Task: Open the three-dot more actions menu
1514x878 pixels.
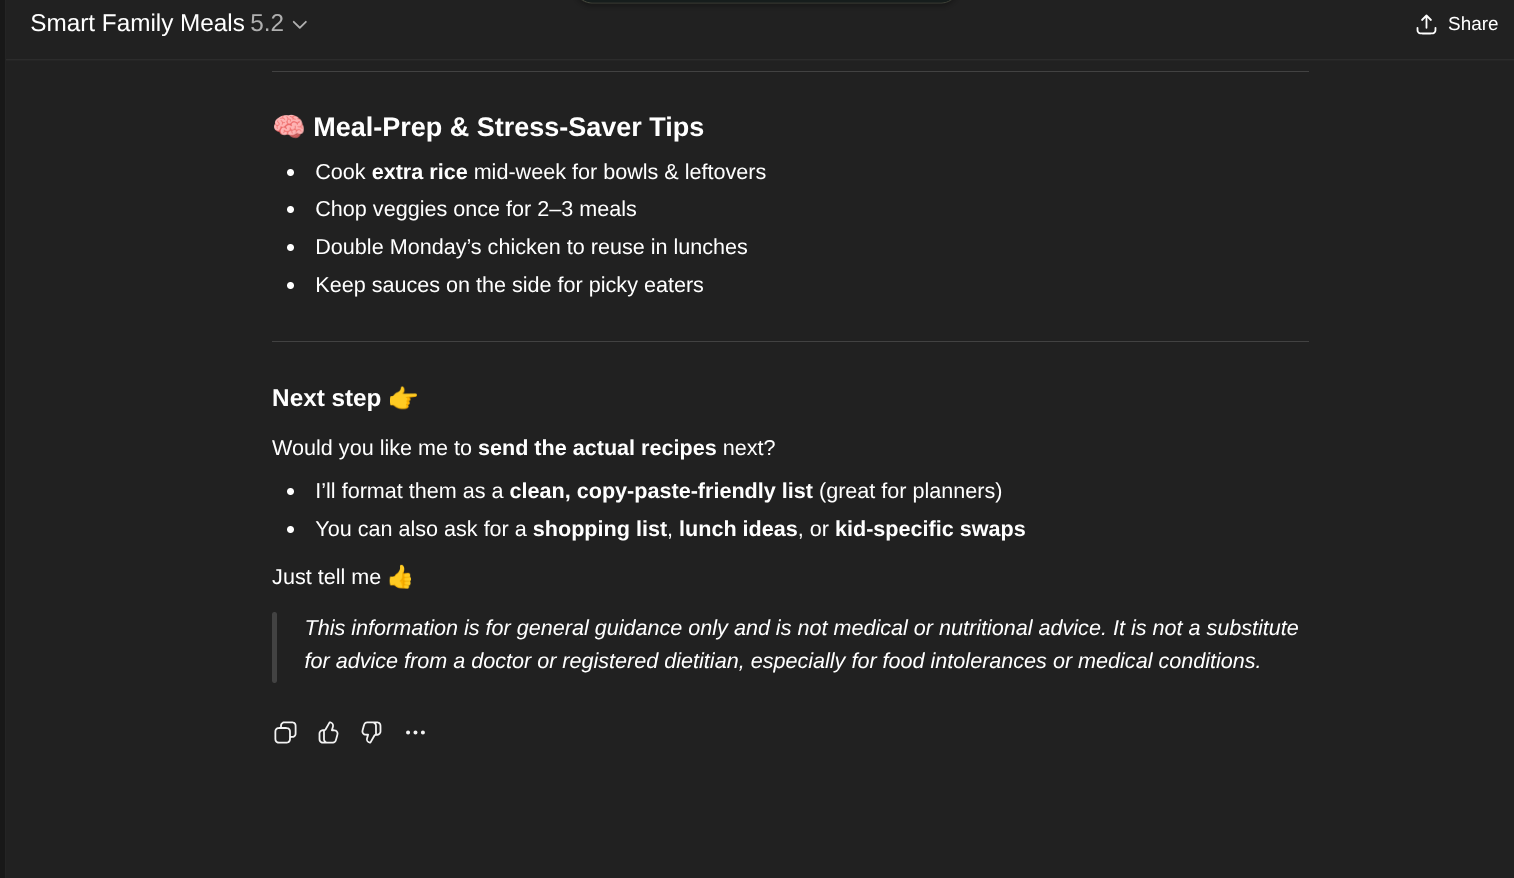Action: [415, 733]
